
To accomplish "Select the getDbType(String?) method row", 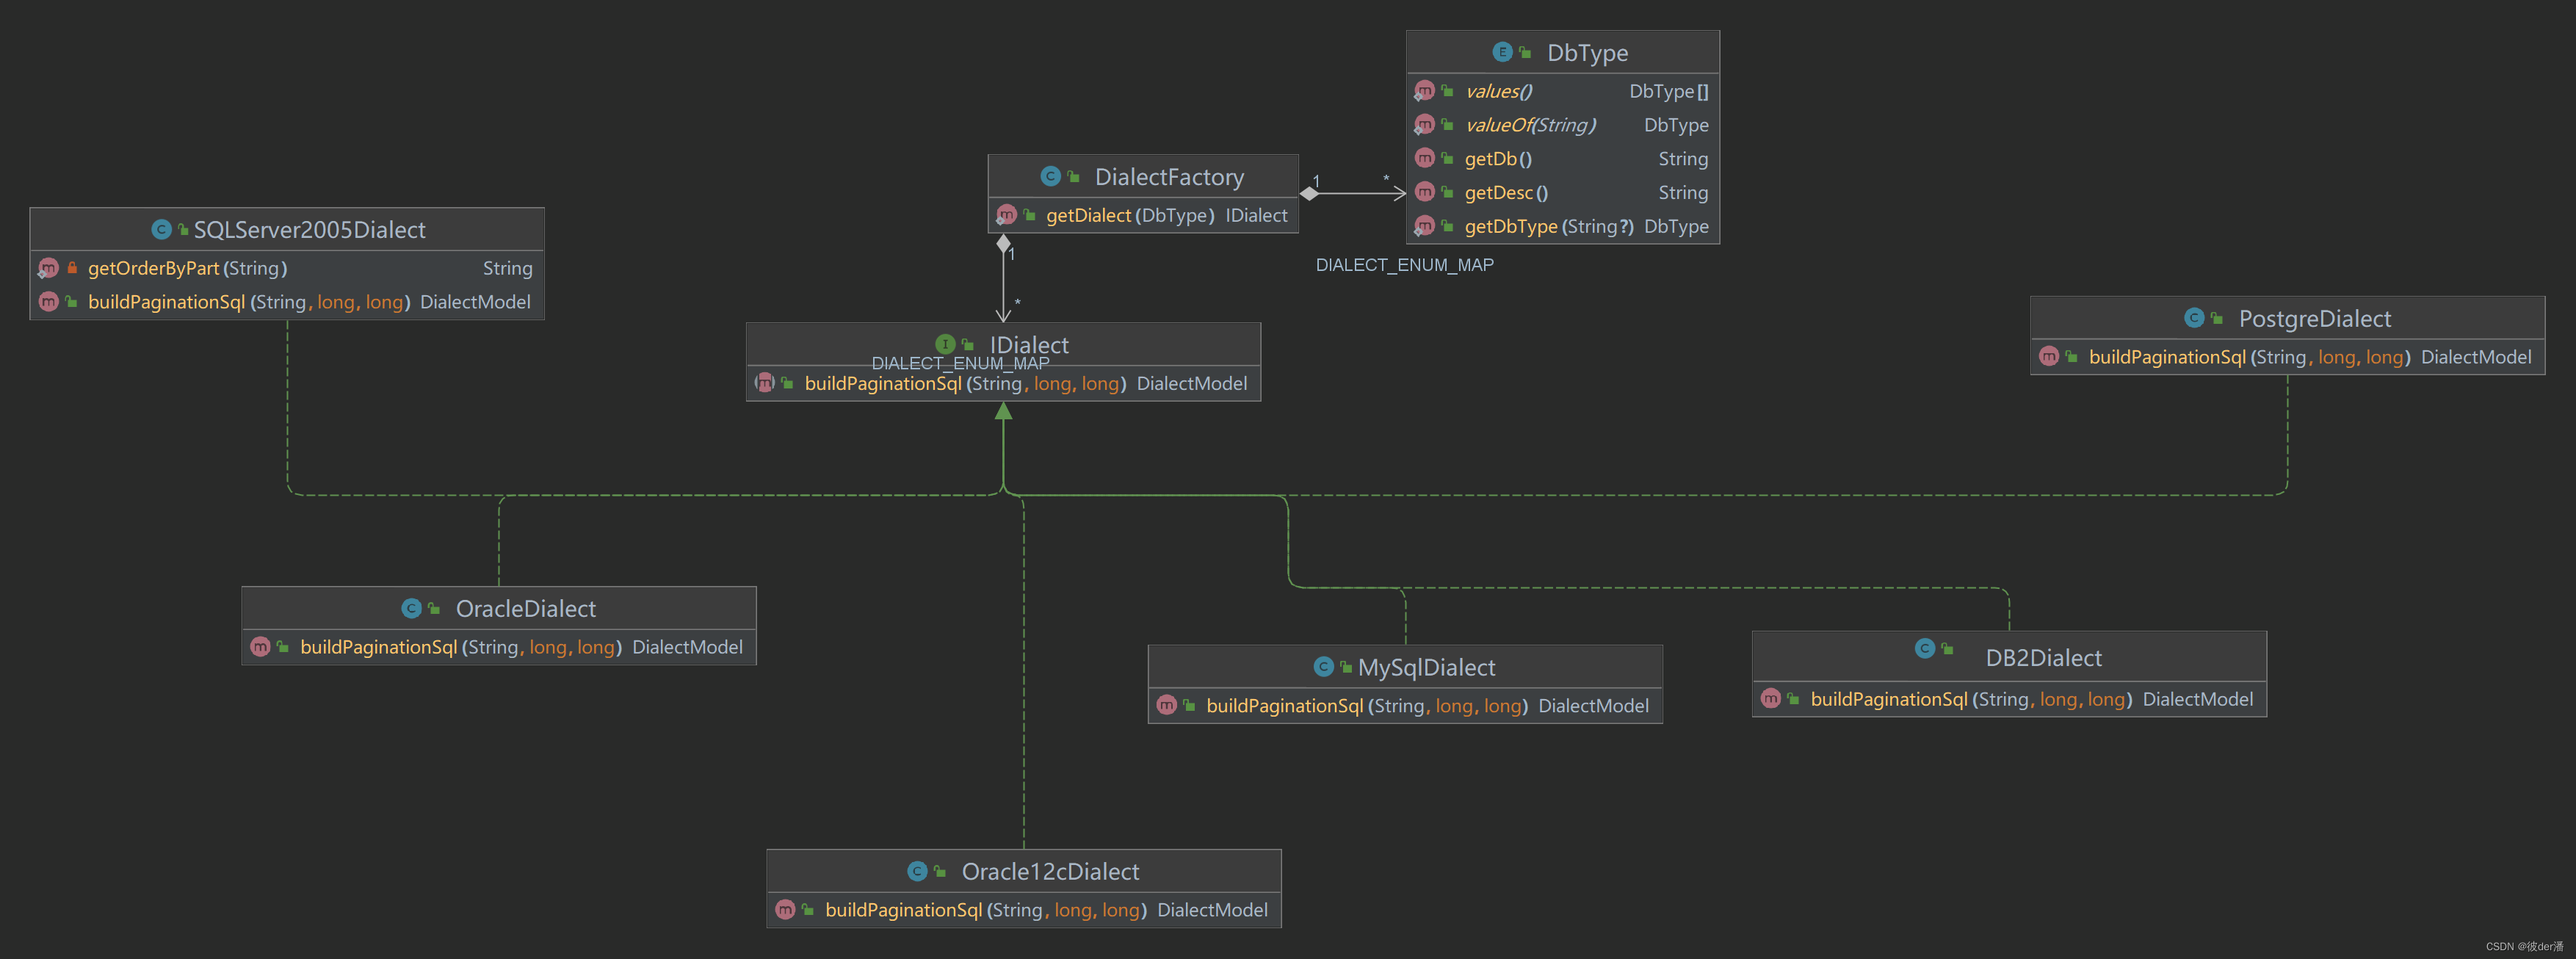I will point(1548,227).
